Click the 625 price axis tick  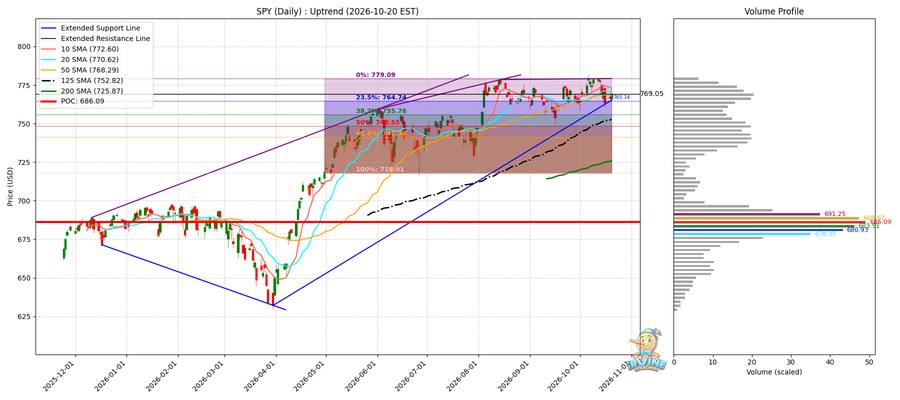click(26, 317)
